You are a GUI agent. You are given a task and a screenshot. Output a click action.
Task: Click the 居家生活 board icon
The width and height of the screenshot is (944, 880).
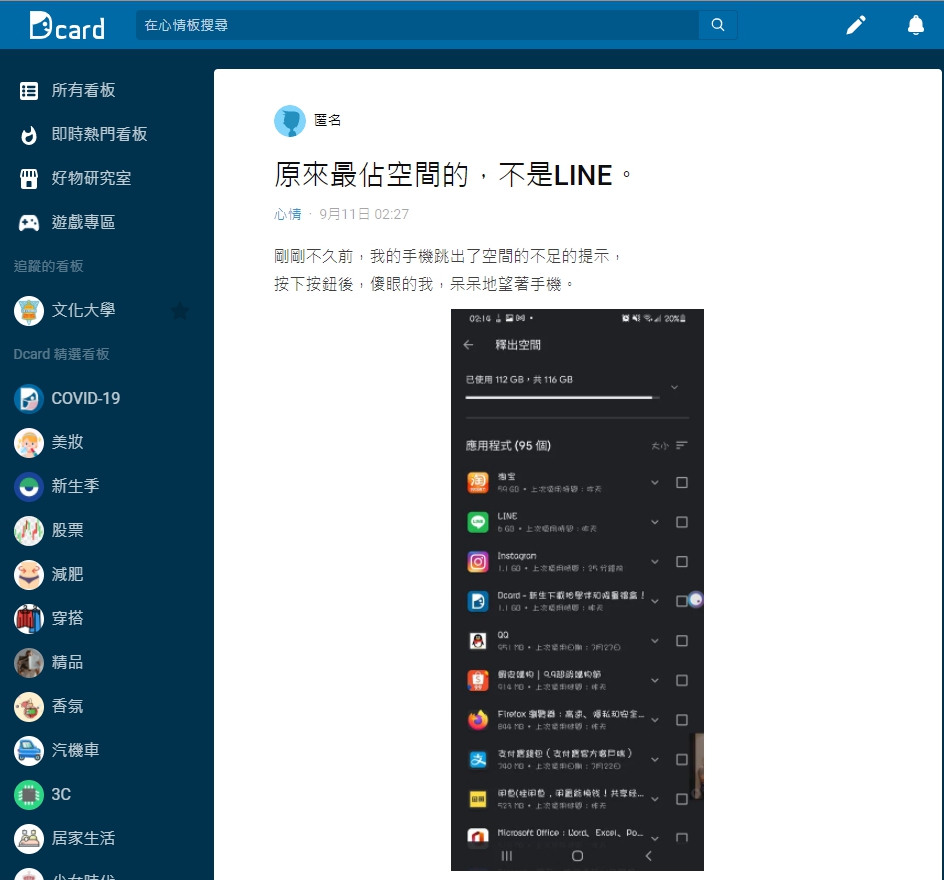29,838
